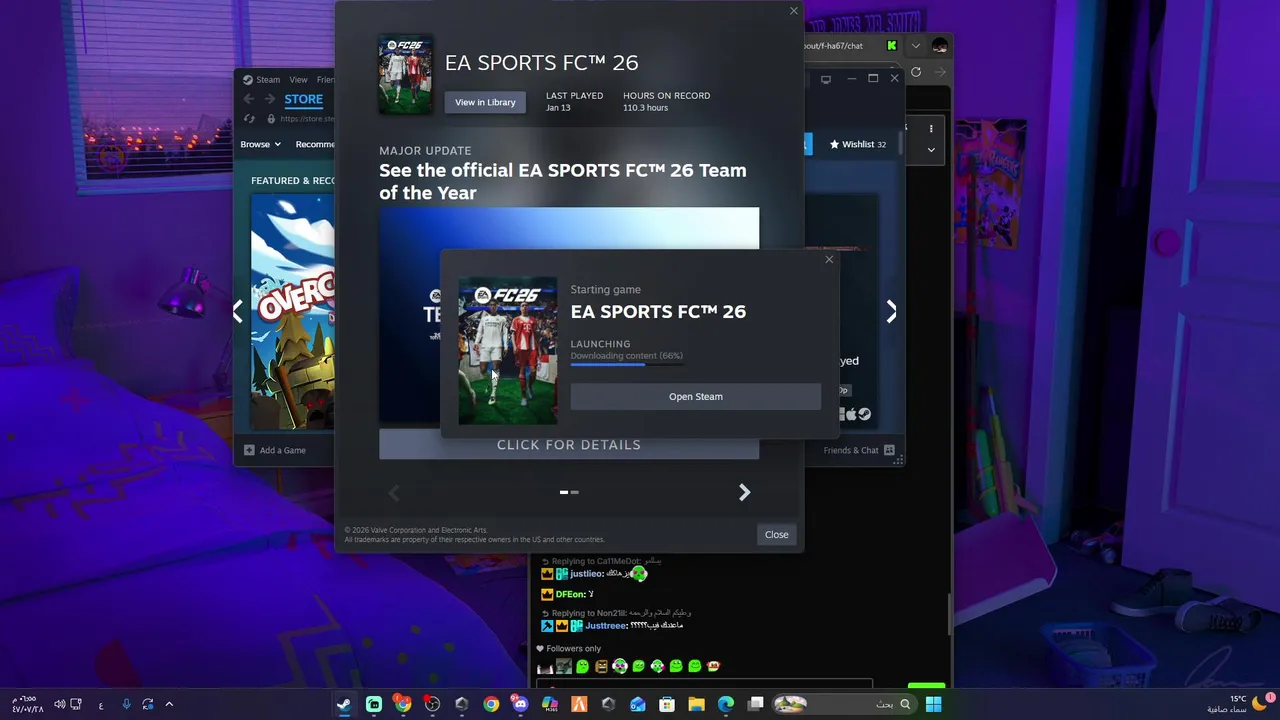Click the Kick extension icon in browser
This screenshot has width=1280, height=720.
point(891,46)
